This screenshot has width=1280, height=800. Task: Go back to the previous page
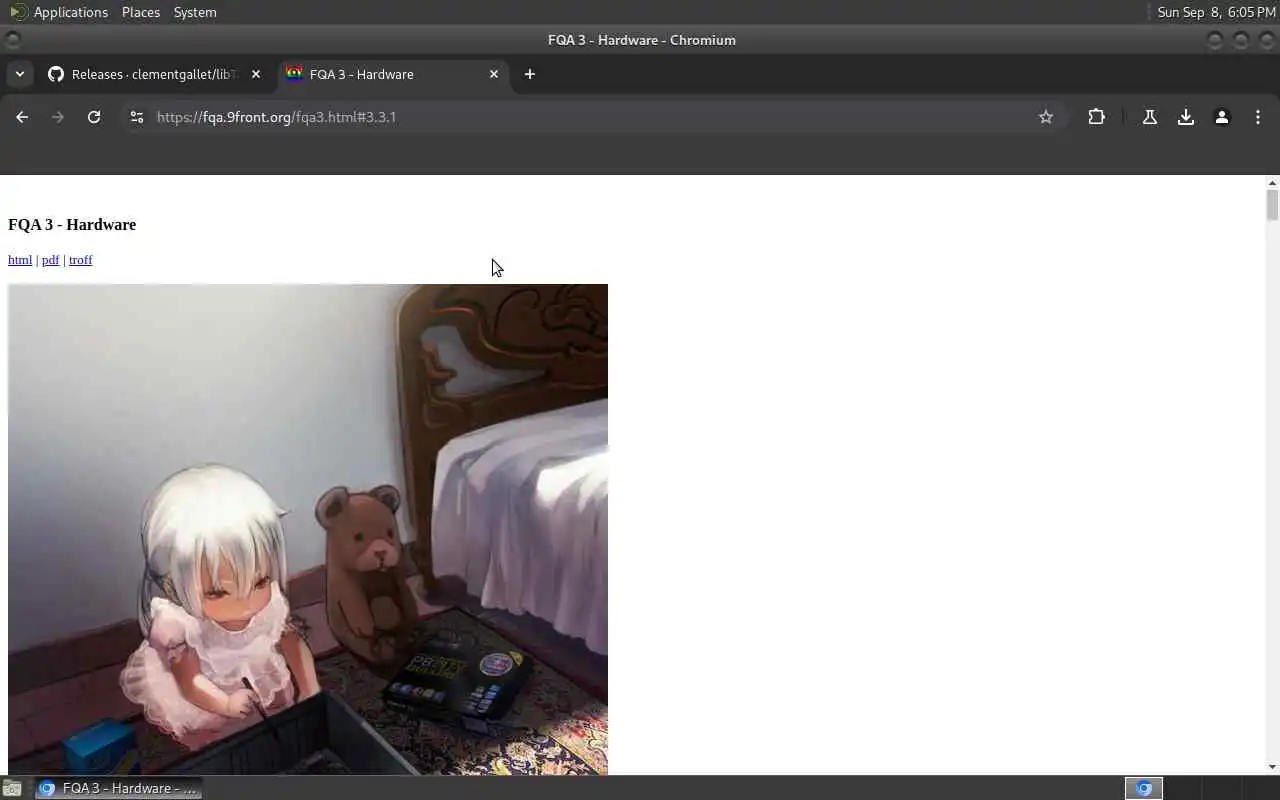pos(22,117)
